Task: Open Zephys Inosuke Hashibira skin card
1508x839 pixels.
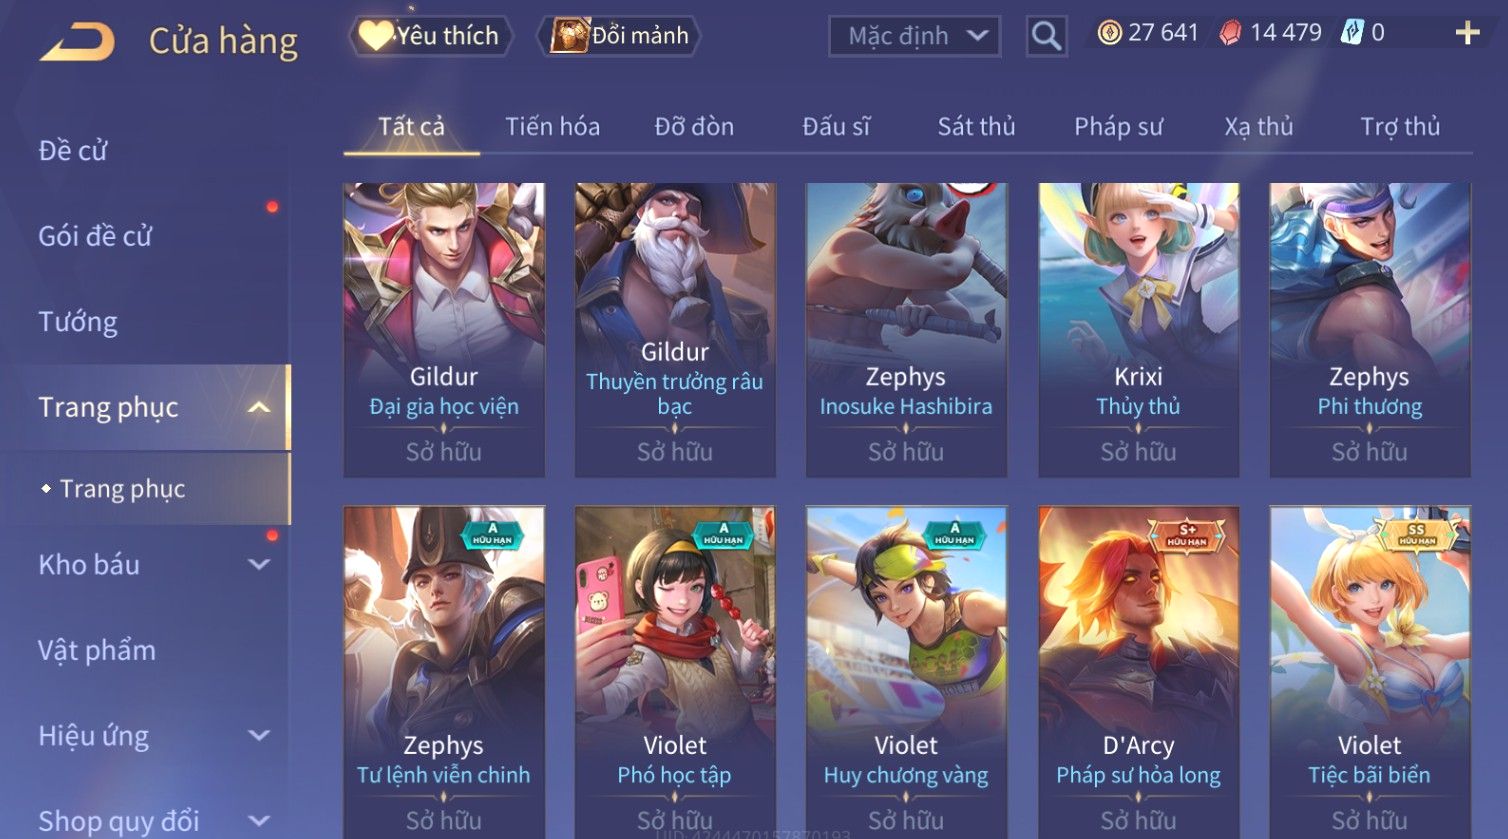Action: pos(906,330)
